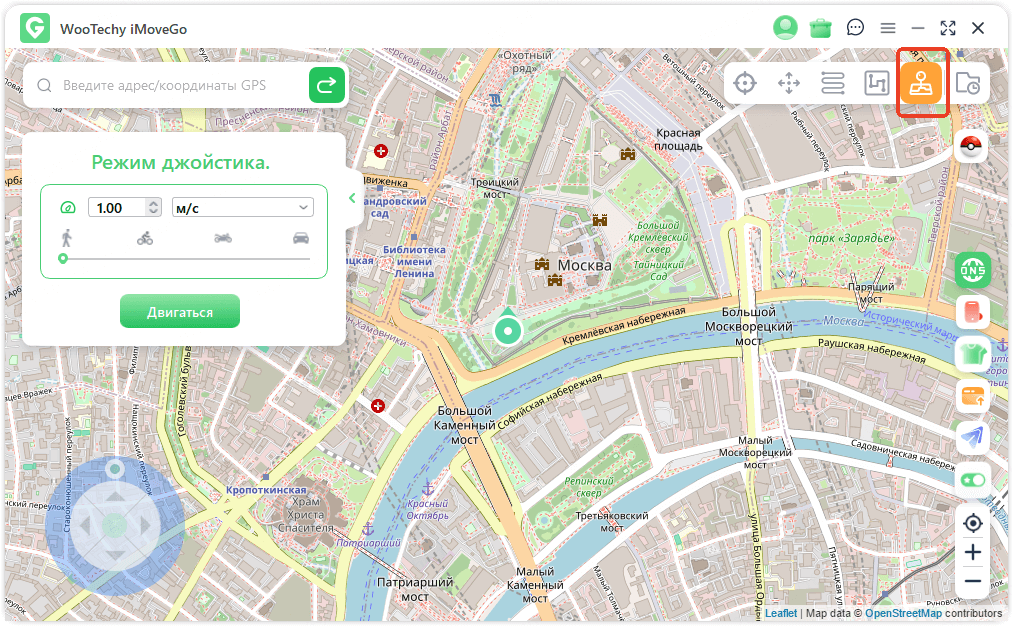
Task: Choose the Two-spot route mode icon
Action: pyautogui.click(x=833, y=83)
